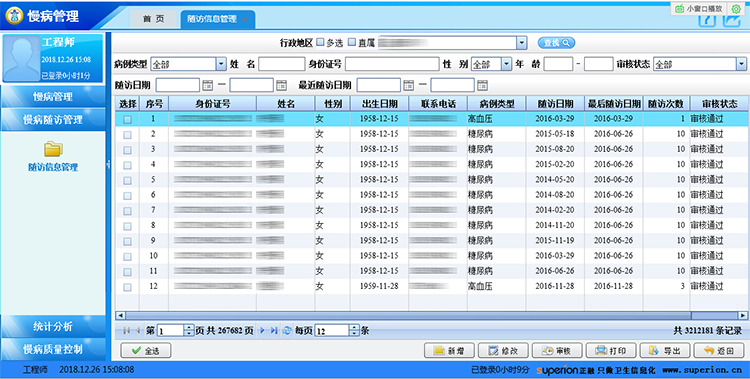Go to the first page
This screenshot has width=750, height=379.
click(127, 330)
